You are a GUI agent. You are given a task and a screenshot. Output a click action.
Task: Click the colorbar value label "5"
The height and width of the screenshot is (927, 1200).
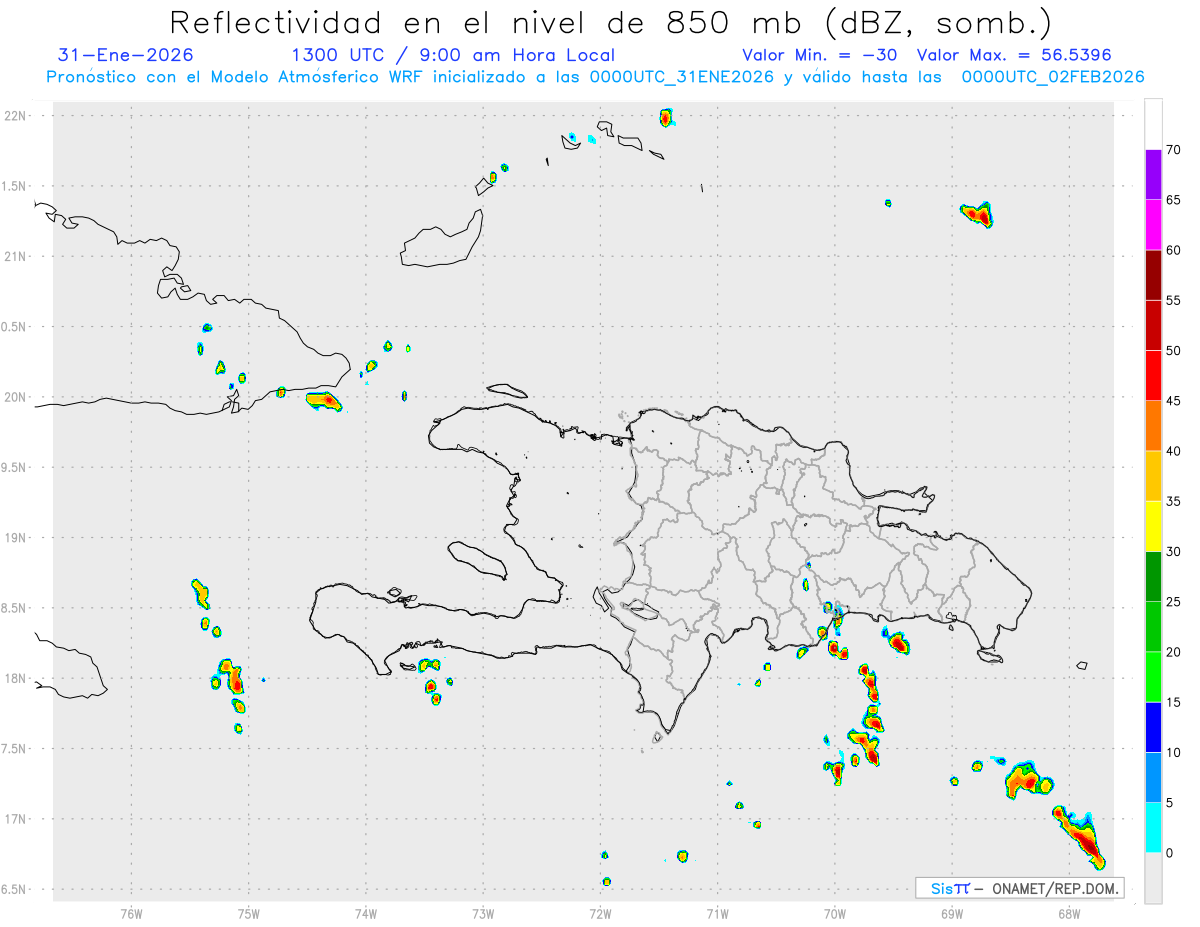1170,803
